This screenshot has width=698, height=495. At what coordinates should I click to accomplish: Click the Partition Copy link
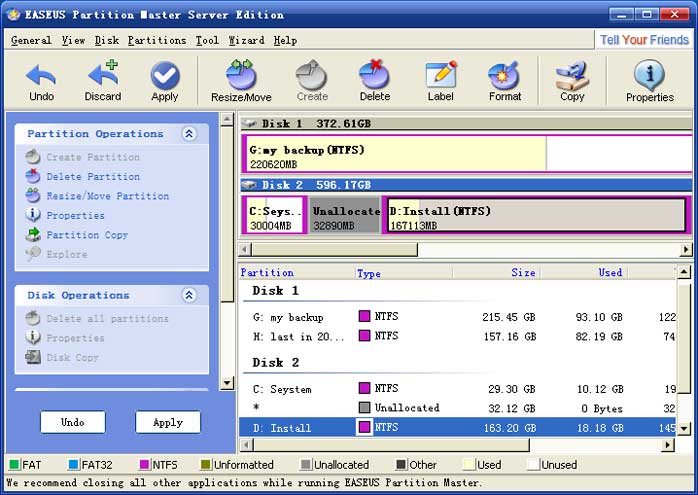87,235
